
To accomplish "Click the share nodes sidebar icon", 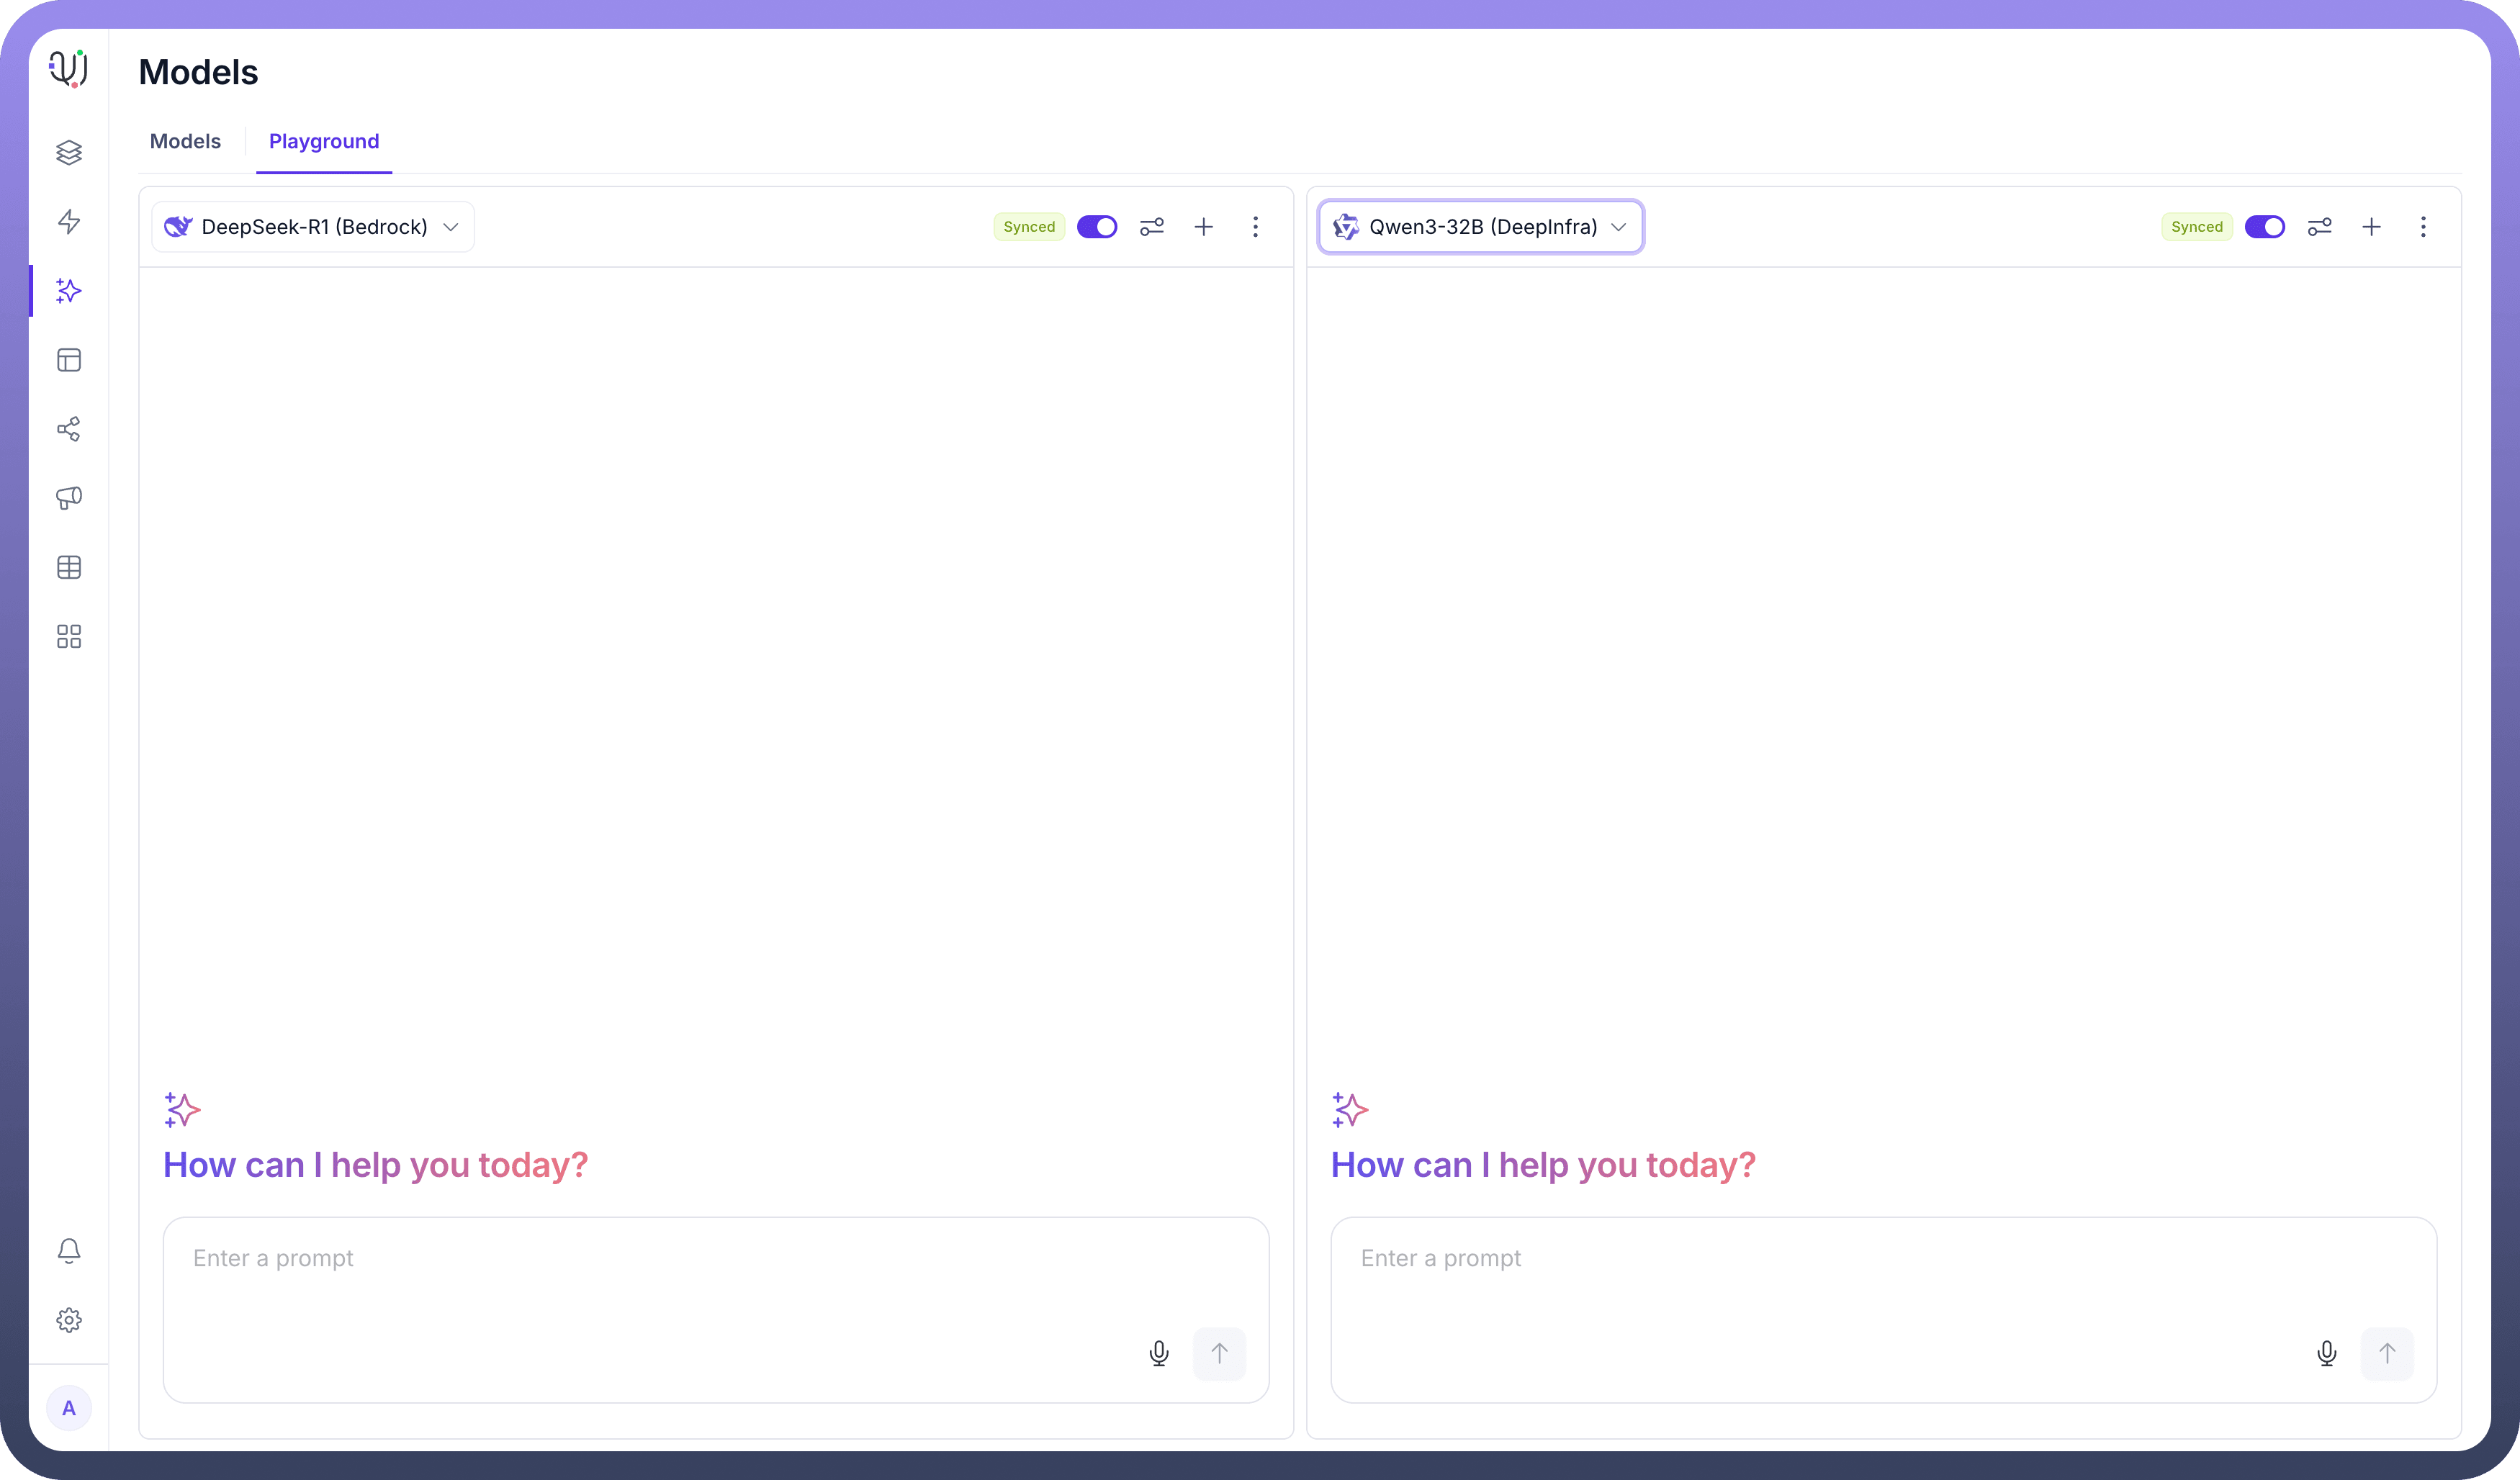I will [69, 429].
